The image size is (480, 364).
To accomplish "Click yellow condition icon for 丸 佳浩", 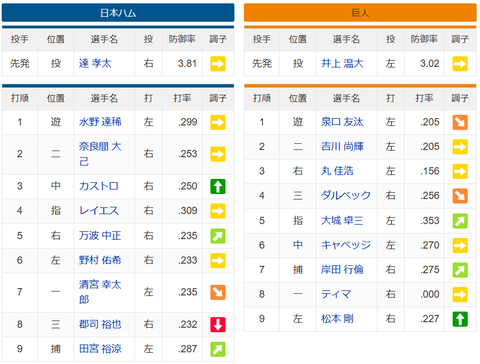I will (x=460, y=171).
